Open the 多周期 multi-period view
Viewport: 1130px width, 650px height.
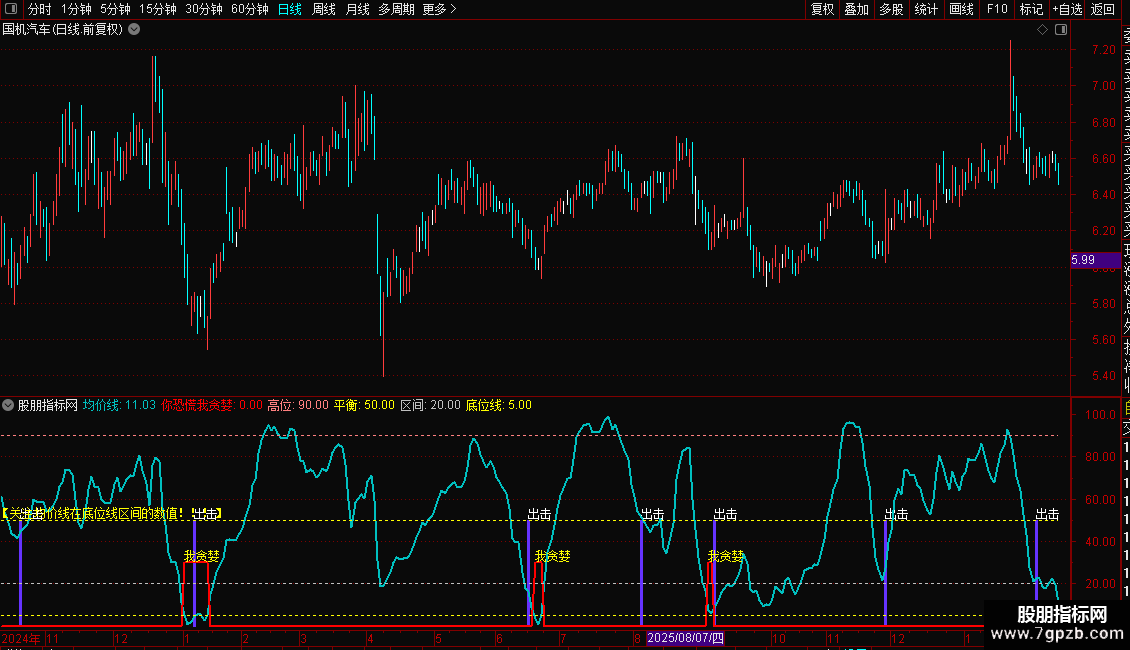[396, 10]
